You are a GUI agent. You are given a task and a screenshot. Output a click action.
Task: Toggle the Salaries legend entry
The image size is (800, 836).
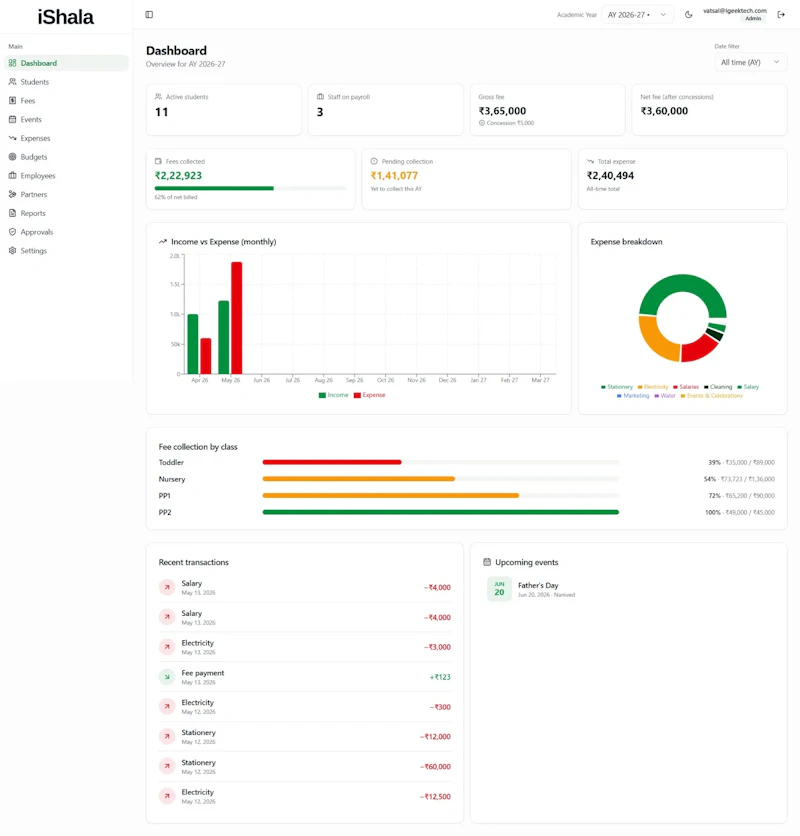pos(686,387)
